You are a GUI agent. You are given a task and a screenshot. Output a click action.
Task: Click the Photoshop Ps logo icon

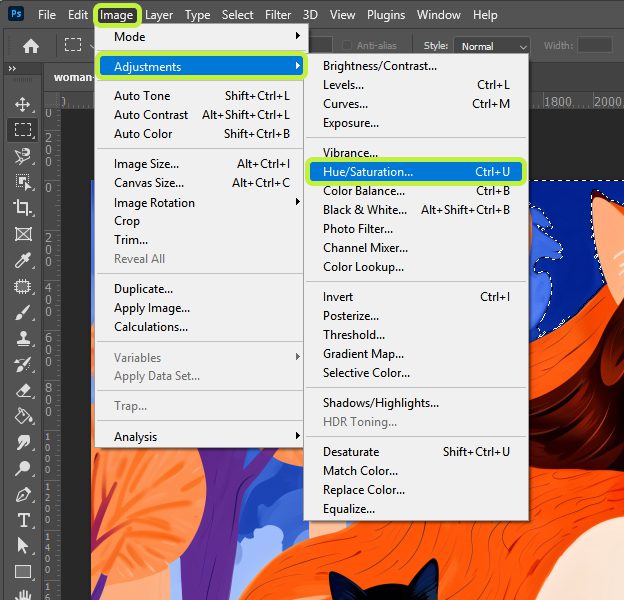16,14
